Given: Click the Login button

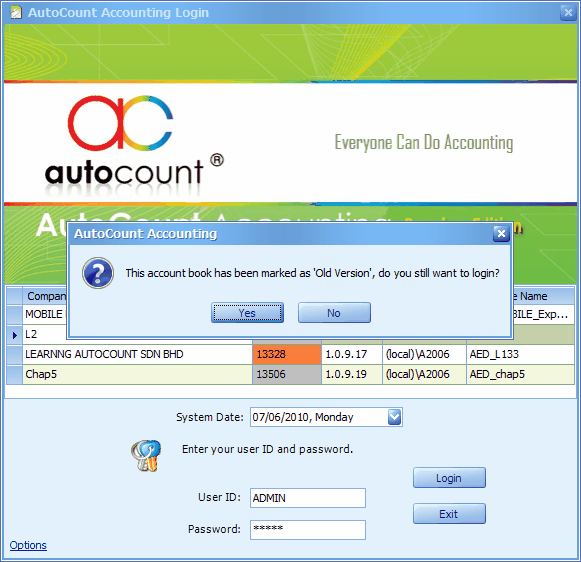Looking at the screenshot, I should [449, 478].
